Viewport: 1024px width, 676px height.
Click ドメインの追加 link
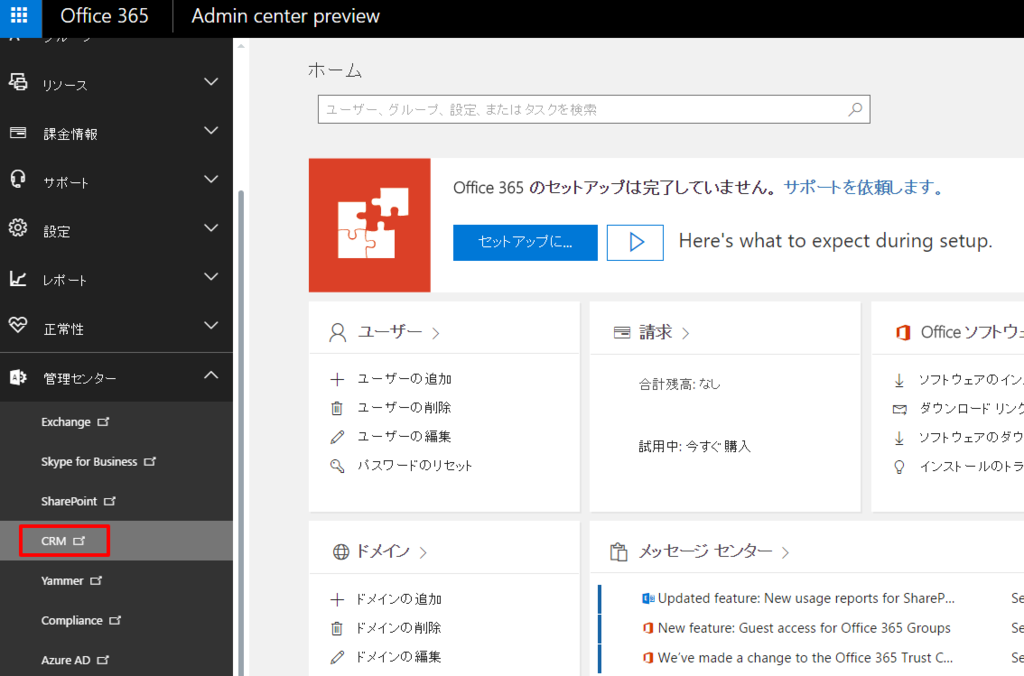click(x=398, y=599)
